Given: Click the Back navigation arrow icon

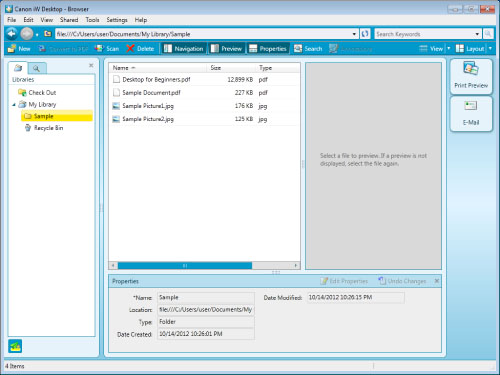Looking at the screenshot, I should click(x=11, y=34).
